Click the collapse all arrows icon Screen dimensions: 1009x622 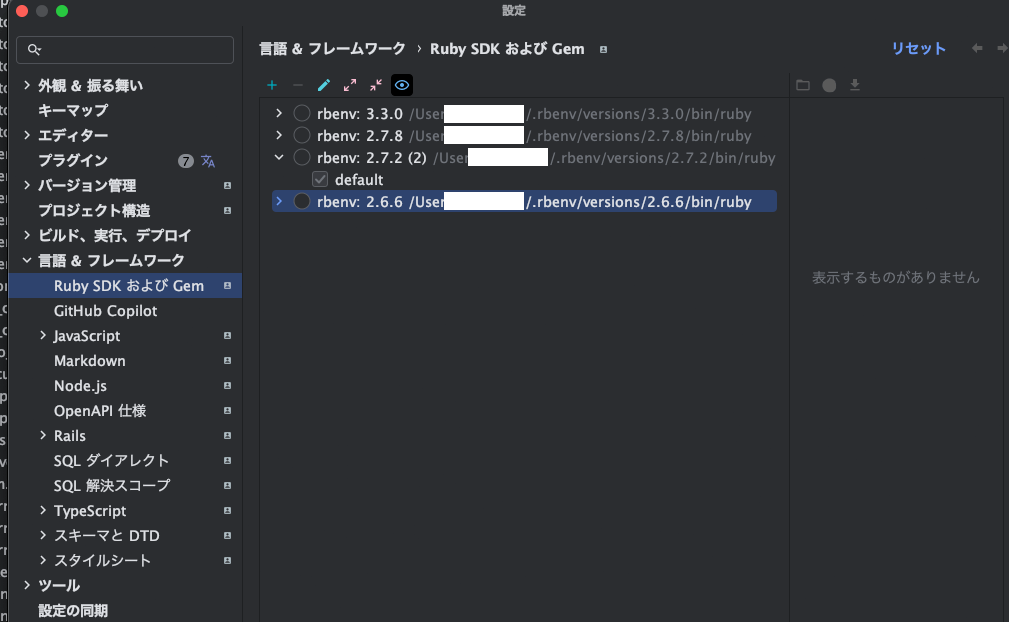[x=376, y=85]
